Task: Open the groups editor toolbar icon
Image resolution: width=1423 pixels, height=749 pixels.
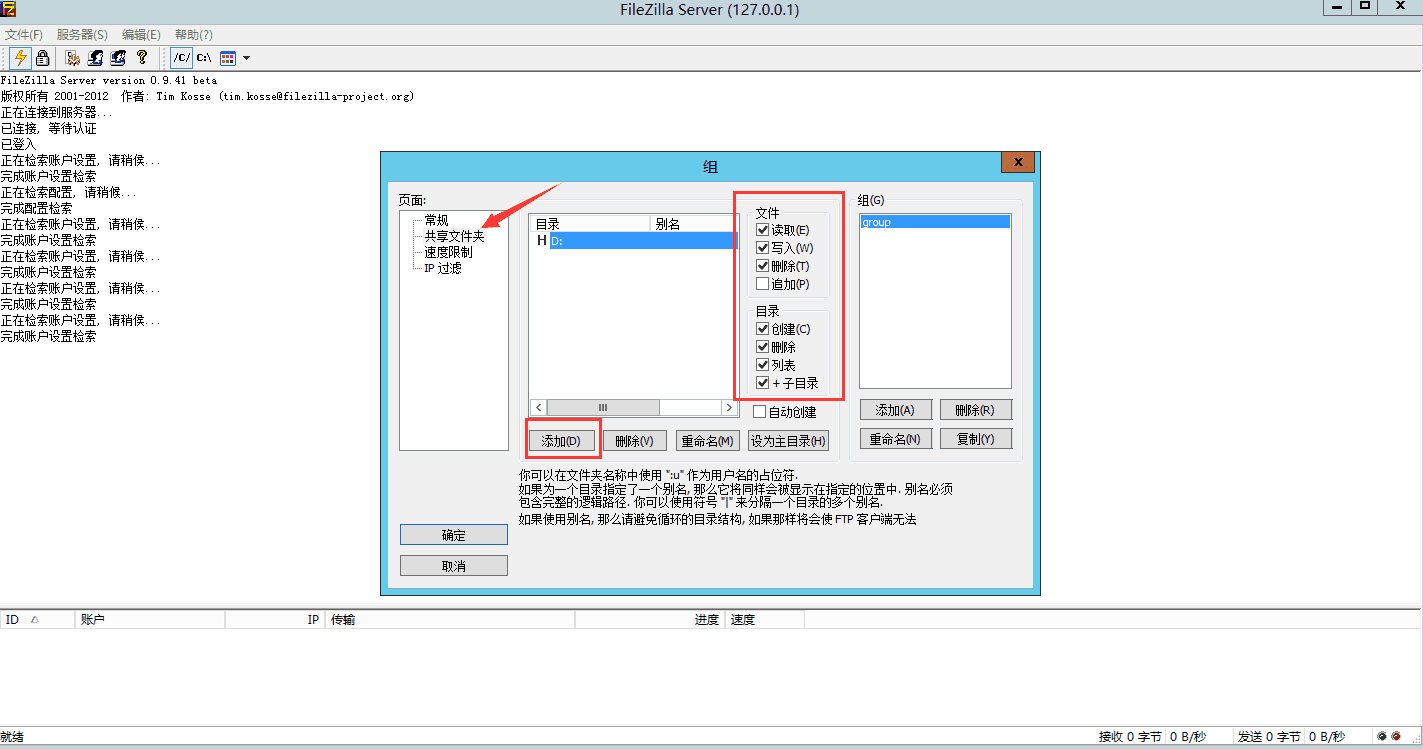Action: coord(119,58)
